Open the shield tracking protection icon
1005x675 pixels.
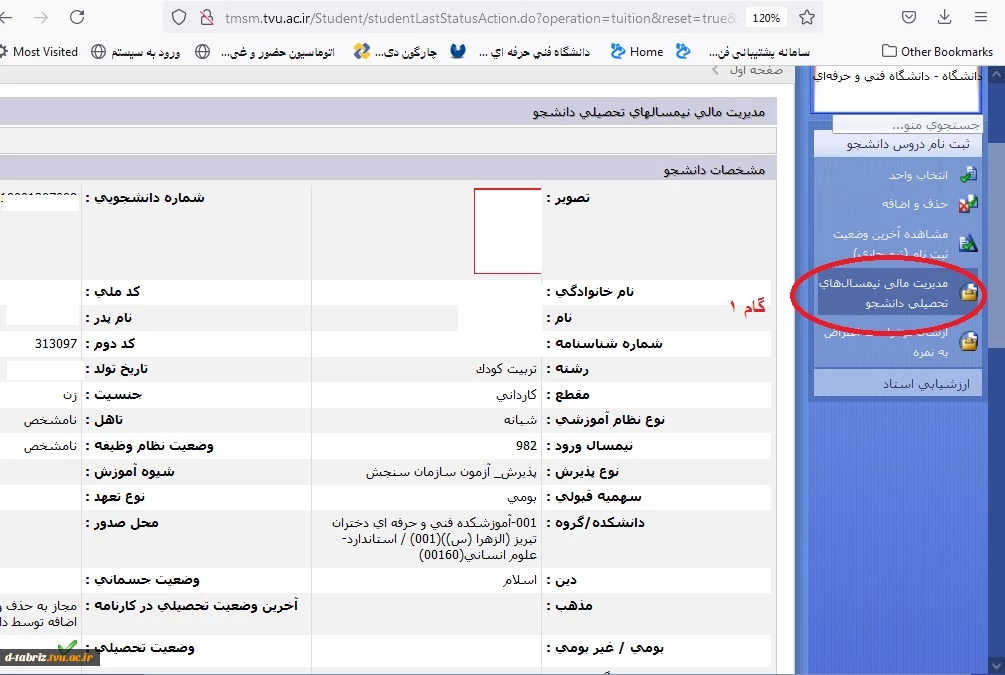pos(179,17)
